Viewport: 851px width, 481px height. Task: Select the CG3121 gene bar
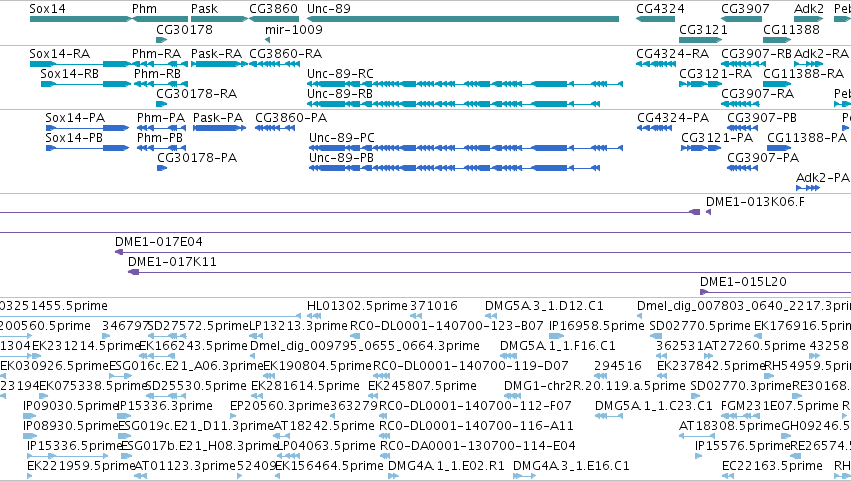[x=700, y=40]
